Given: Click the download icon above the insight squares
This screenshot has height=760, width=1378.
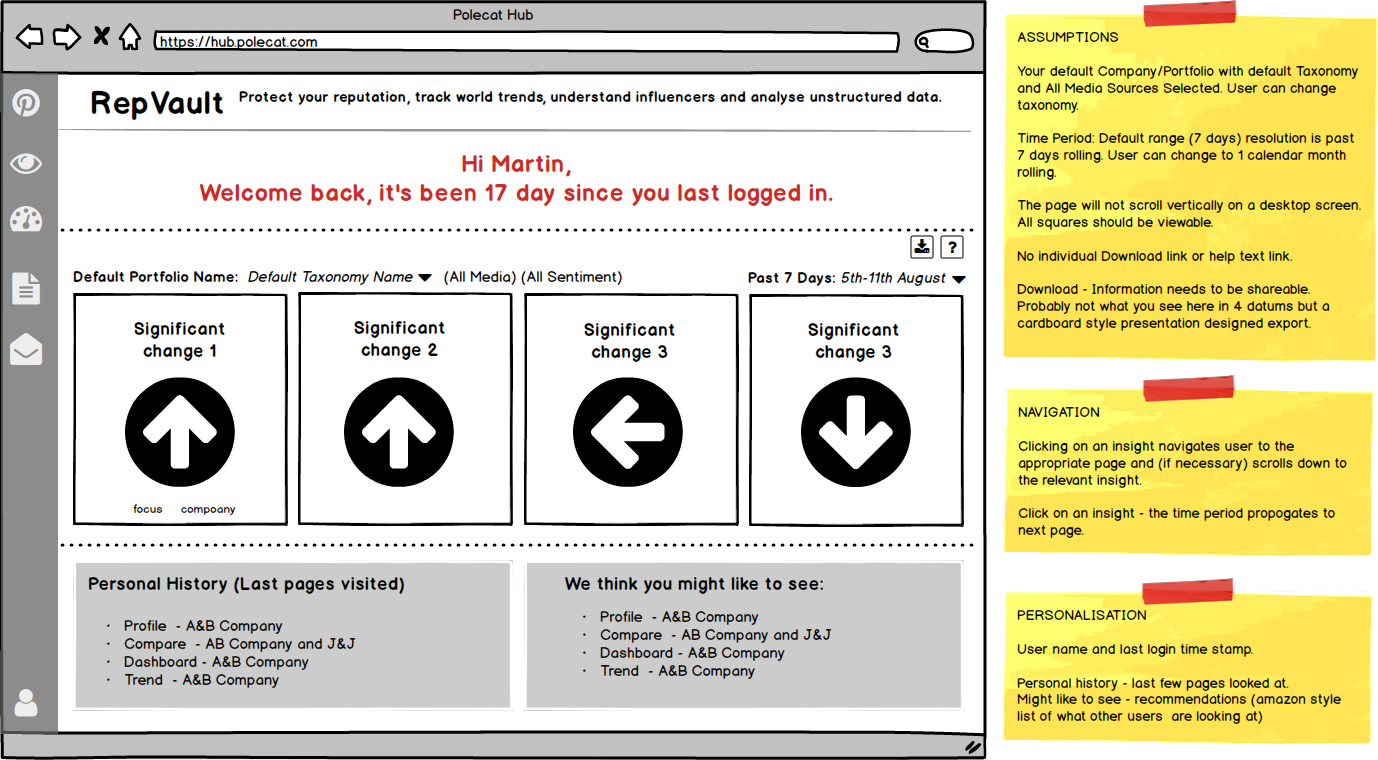Looking at the screenshot, I should (921, 246).
